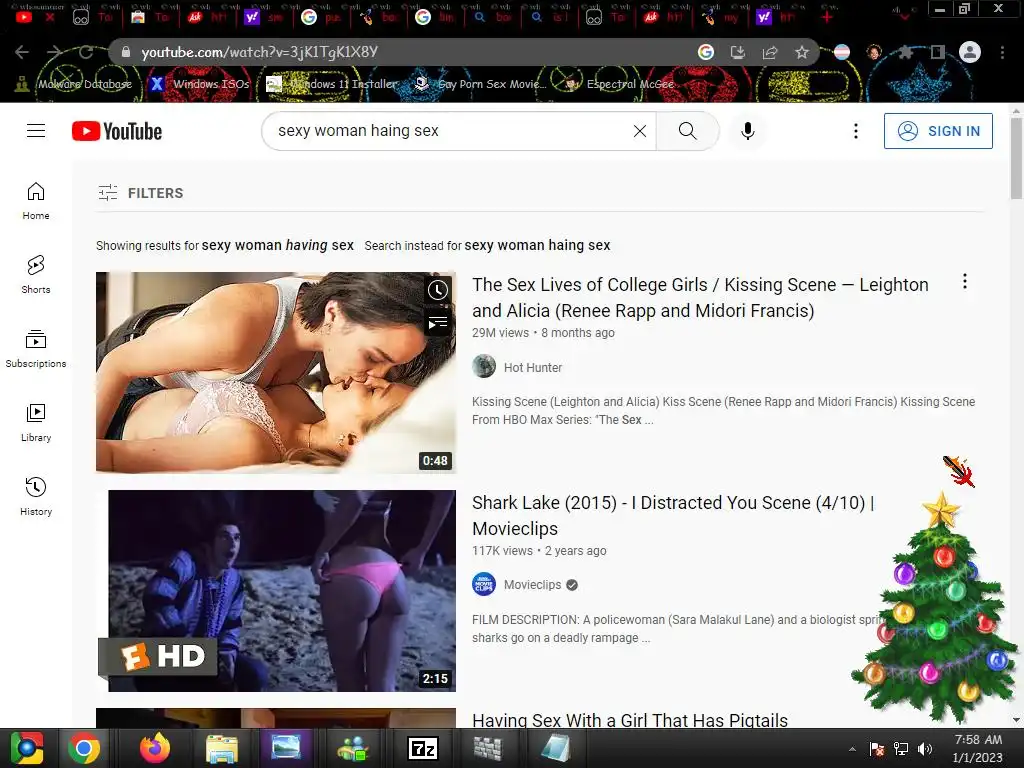The image size is (1024, 768).
Task: Open Google Chrome from the taskbar
Action: [x=84, y=749]
